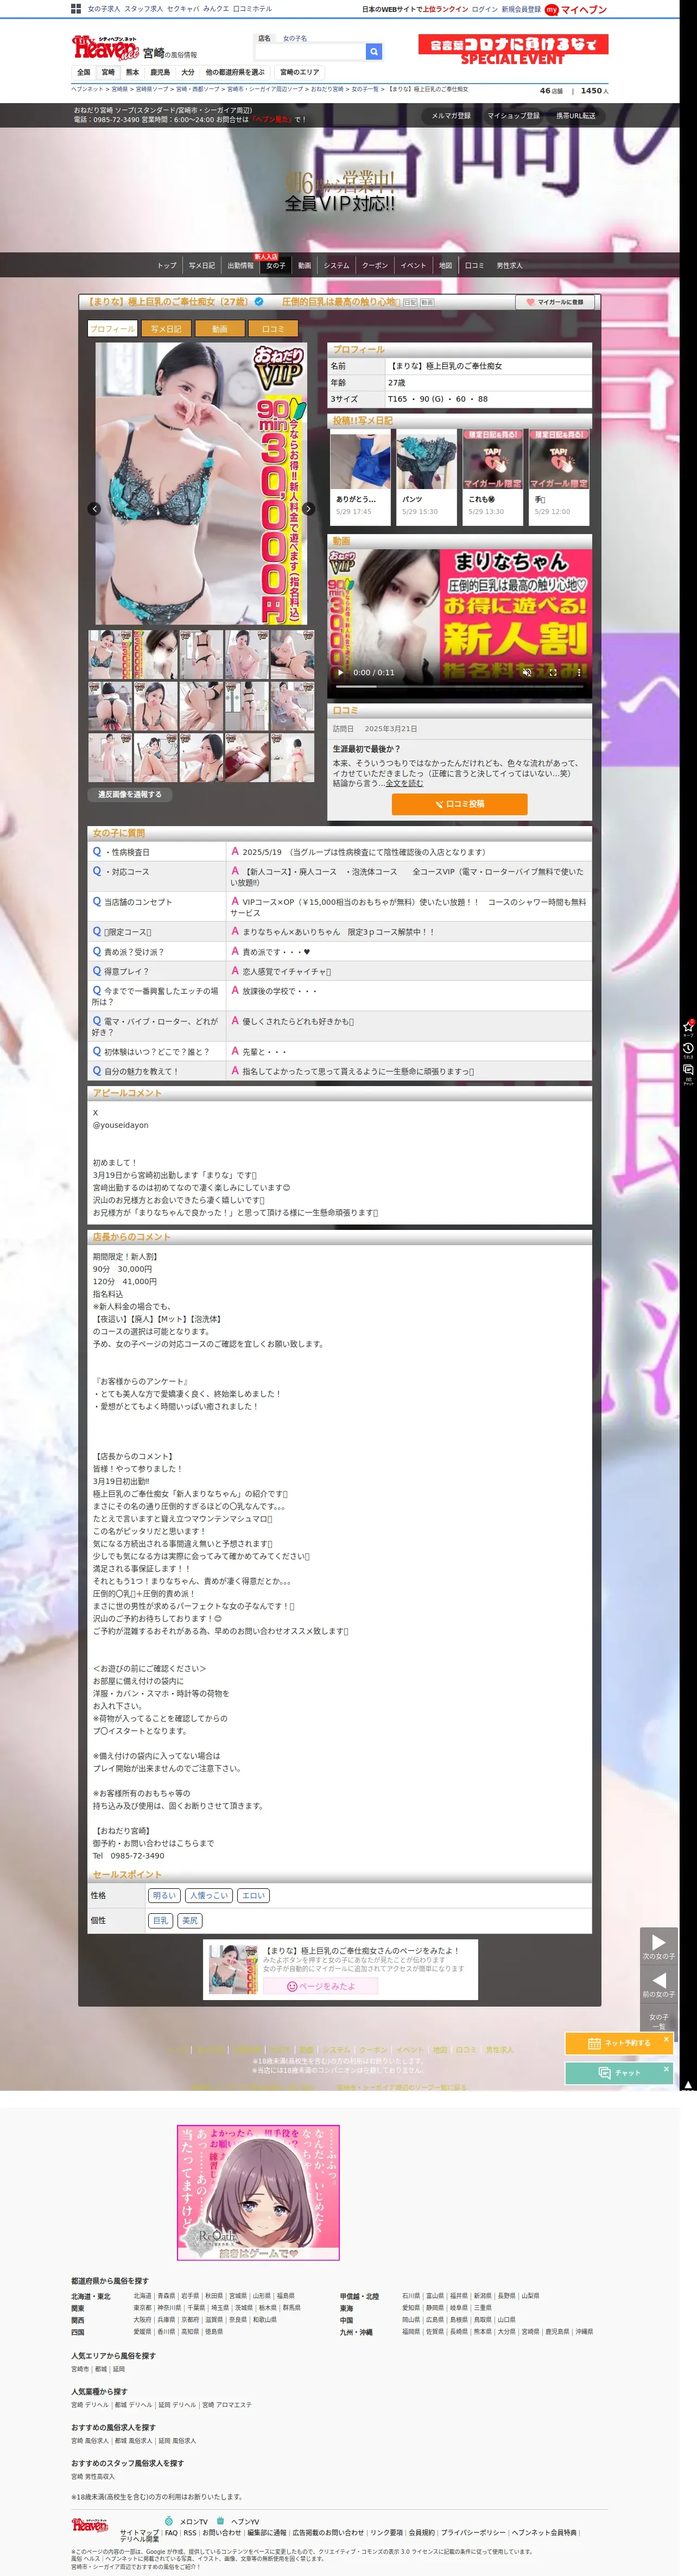
Task: Switch to the orange 動画 profile tab
Action: [x=220, y=328]
